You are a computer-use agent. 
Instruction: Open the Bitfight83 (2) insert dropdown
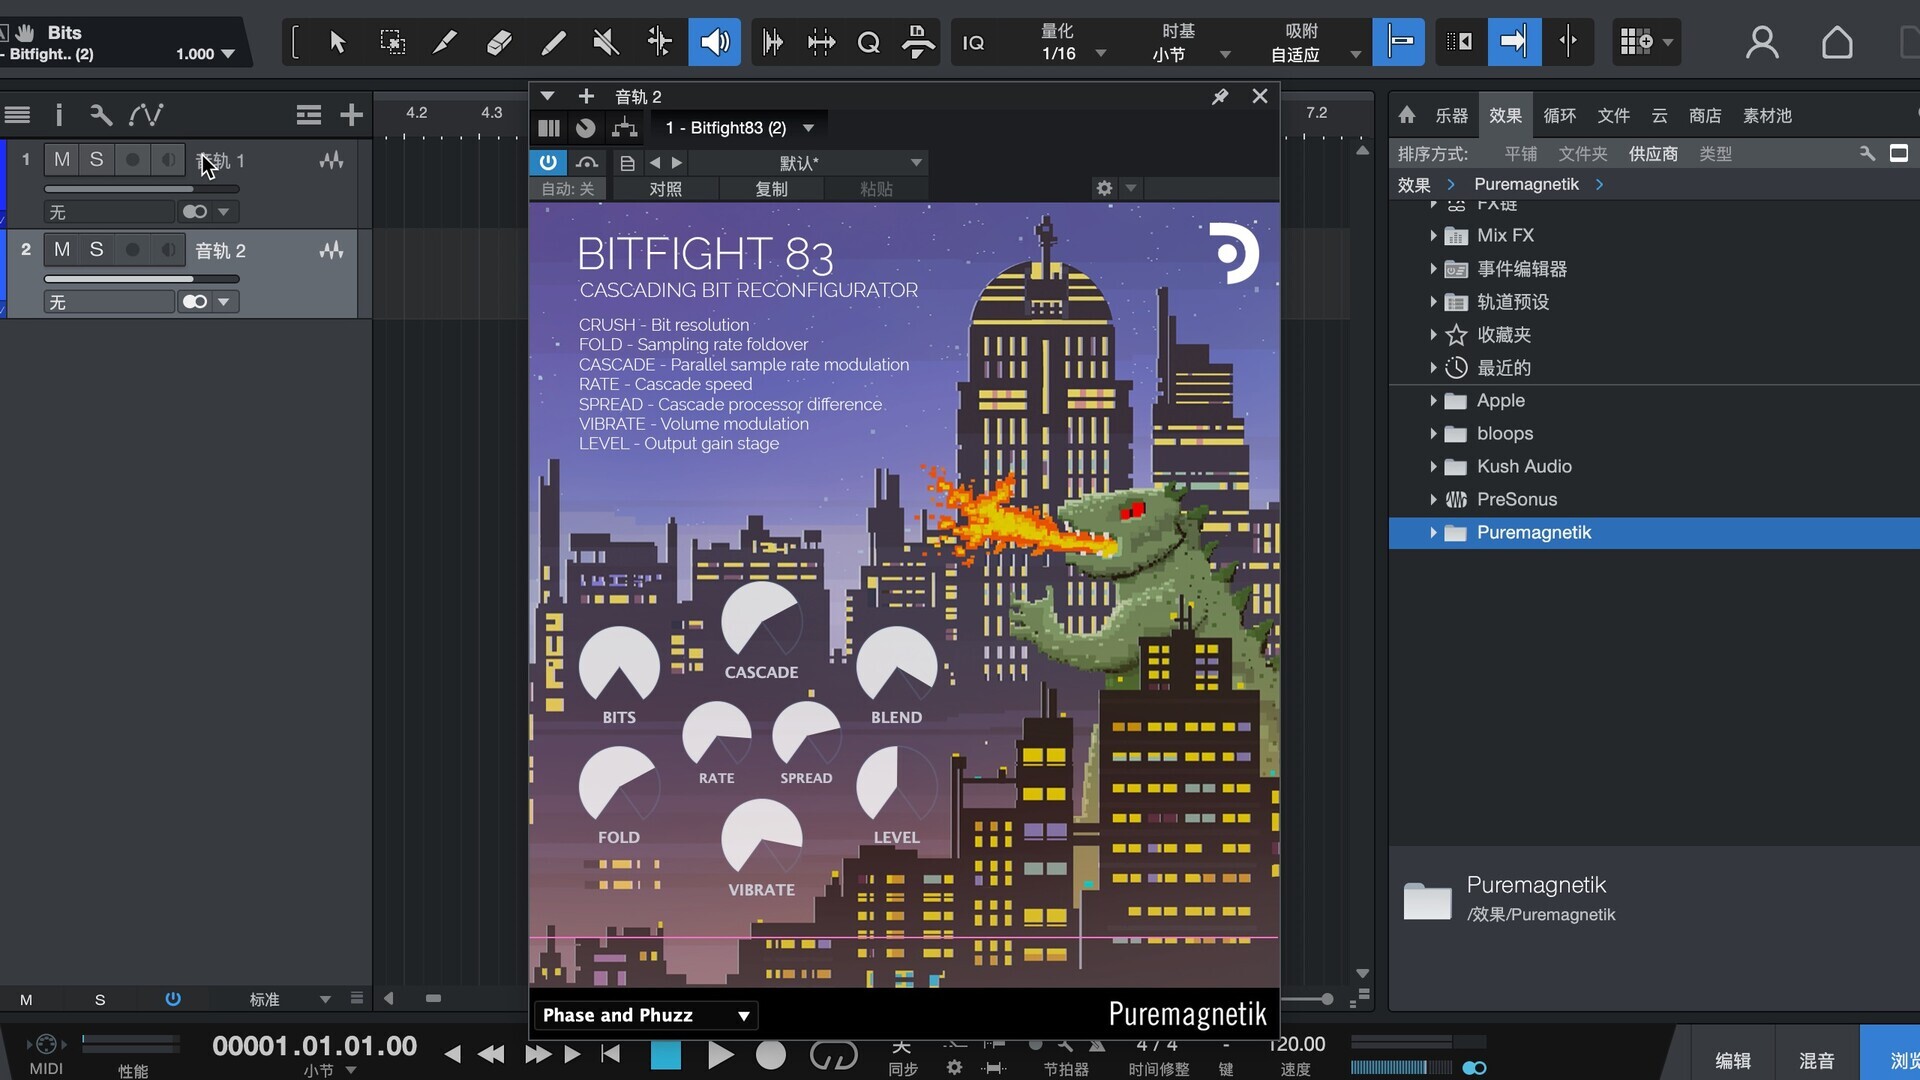(x=739, y=128)
